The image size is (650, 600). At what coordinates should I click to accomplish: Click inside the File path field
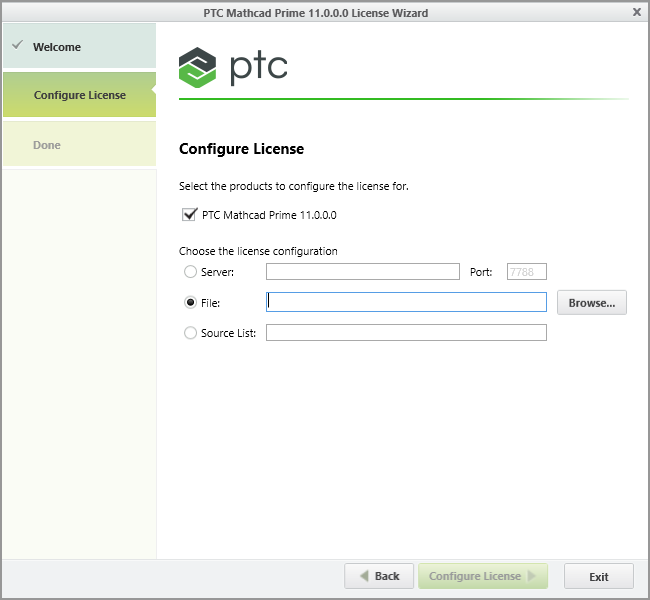point(406,302)
